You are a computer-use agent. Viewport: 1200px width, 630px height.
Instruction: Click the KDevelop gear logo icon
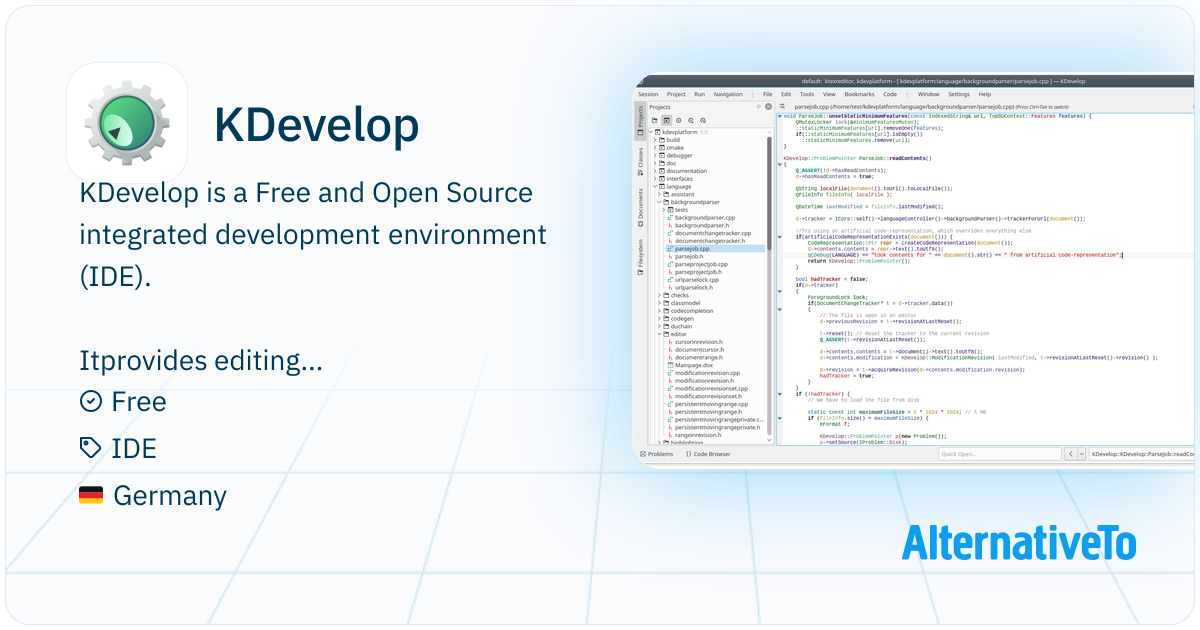click(127, 123)
